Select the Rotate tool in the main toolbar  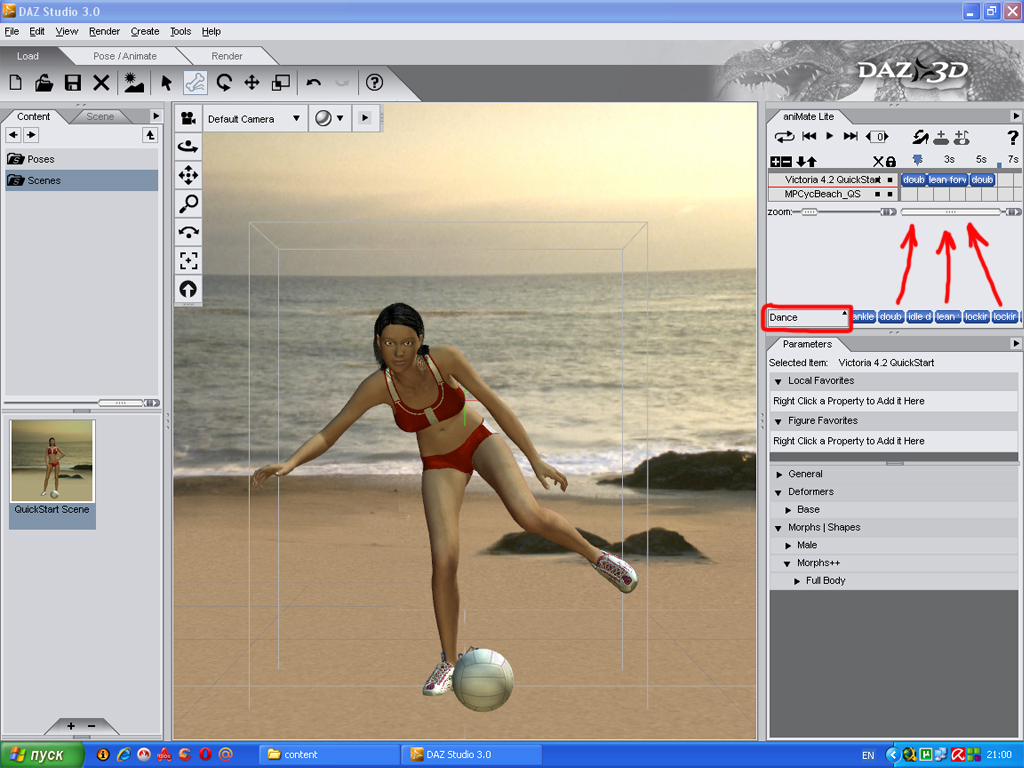[224, 83]
